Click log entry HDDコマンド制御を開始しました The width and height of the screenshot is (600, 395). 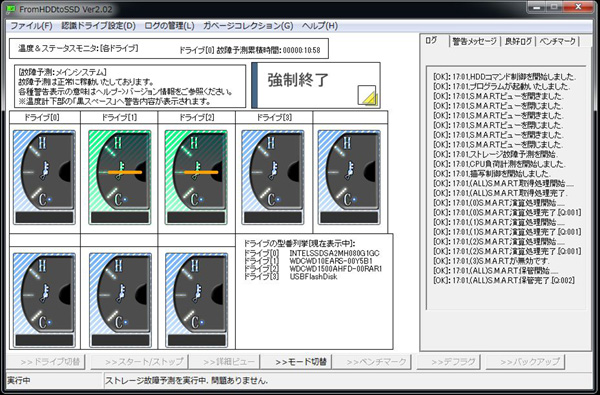[505, 77]
